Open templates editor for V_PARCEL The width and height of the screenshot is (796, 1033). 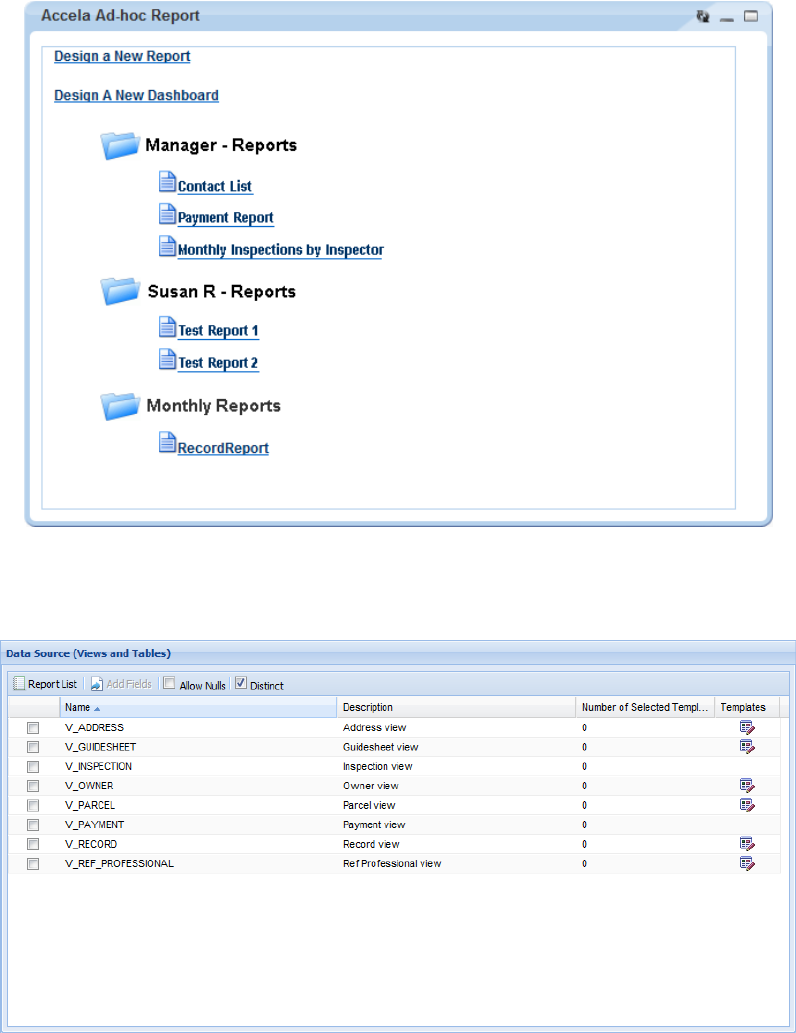(747, 805)
